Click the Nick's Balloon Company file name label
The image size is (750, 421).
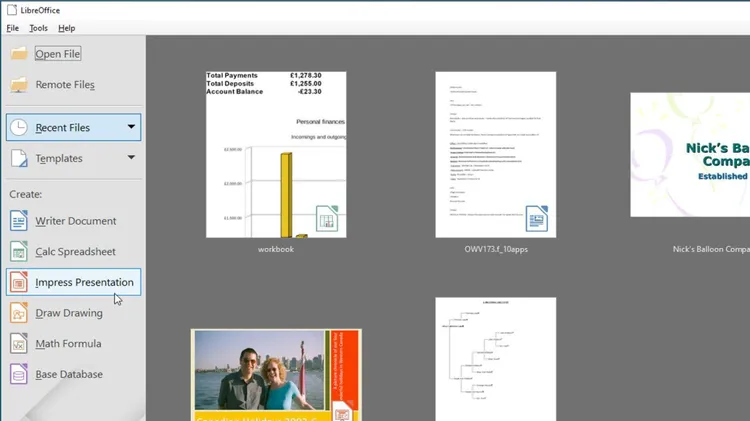711,249
